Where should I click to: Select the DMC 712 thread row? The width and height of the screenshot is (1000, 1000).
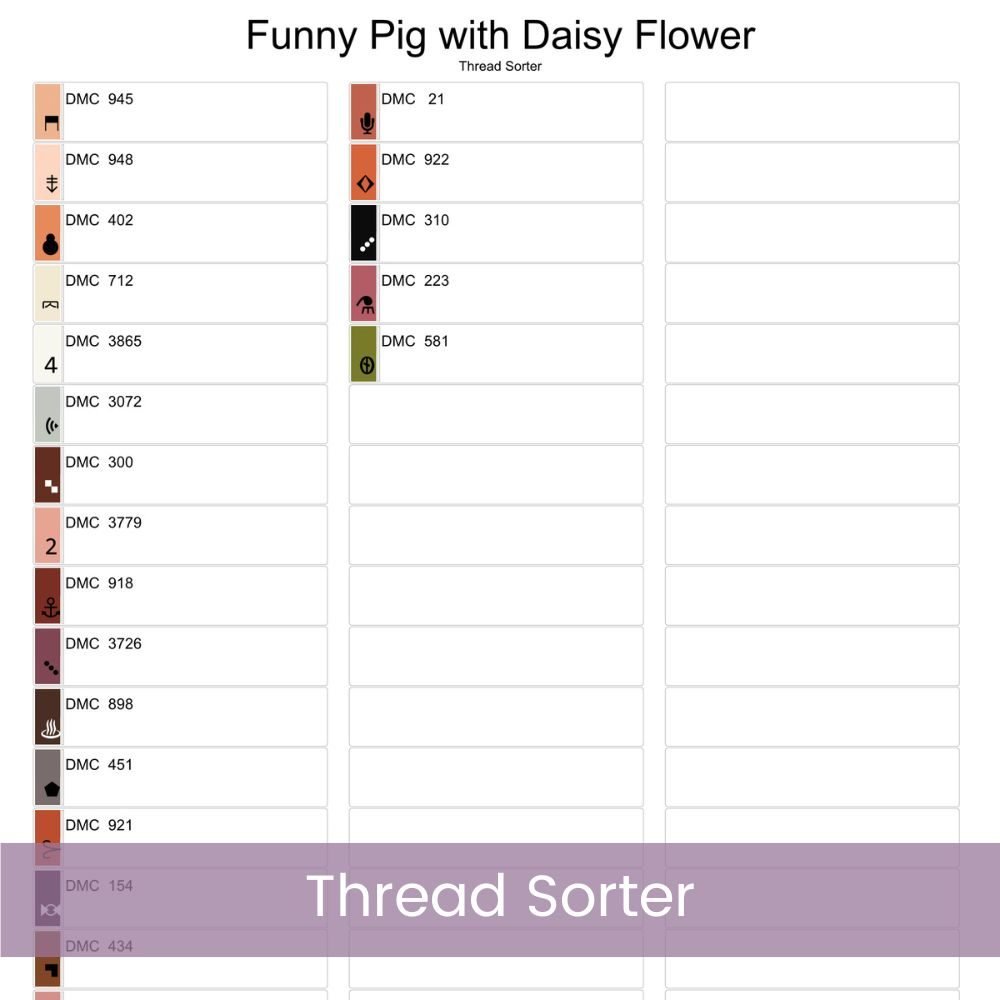pyautogui.click(x=180, y=293)
